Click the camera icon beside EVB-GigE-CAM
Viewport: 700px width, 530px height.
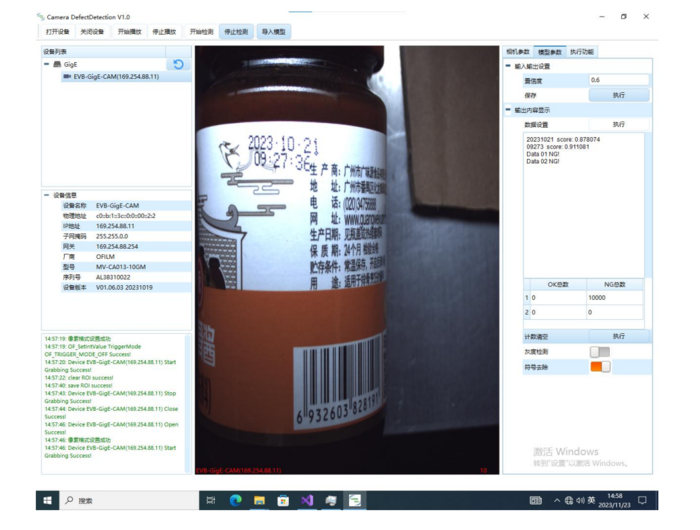click(x=67, y=76)
